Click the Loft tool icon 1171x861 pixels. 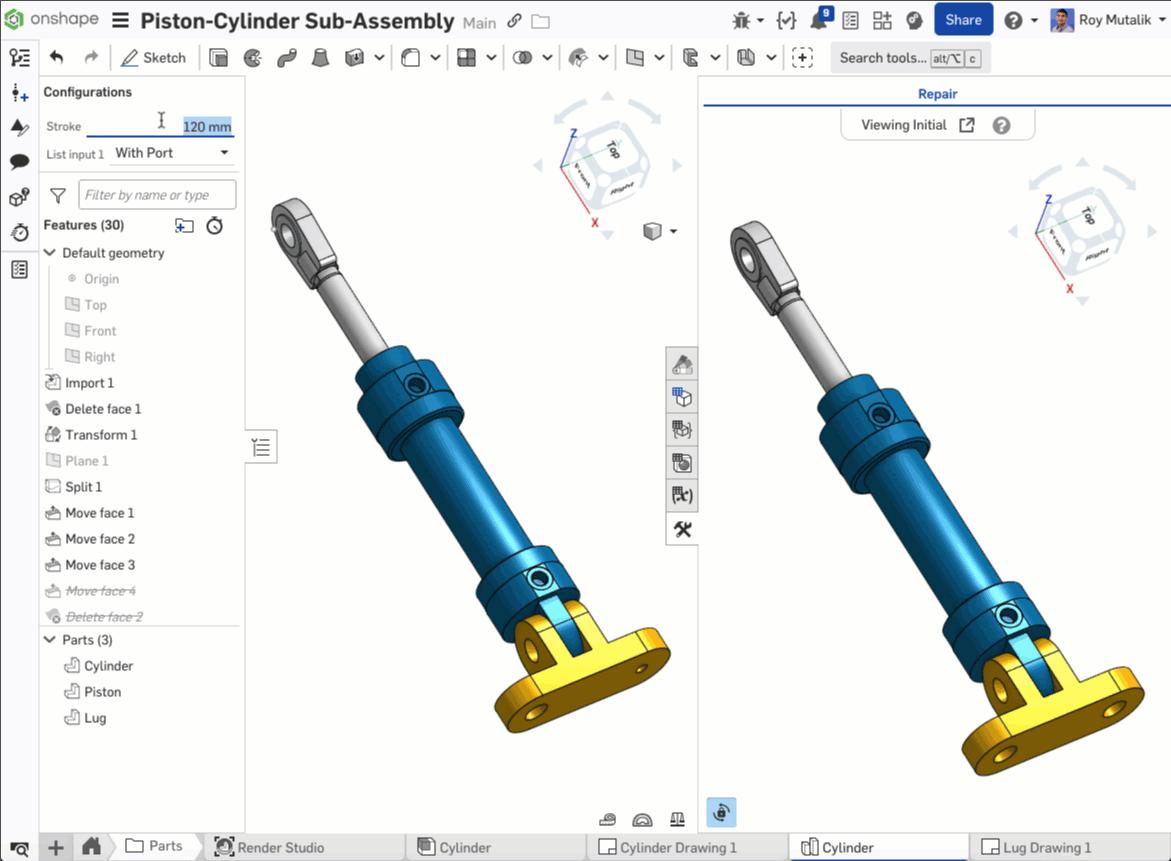(320, 58)
